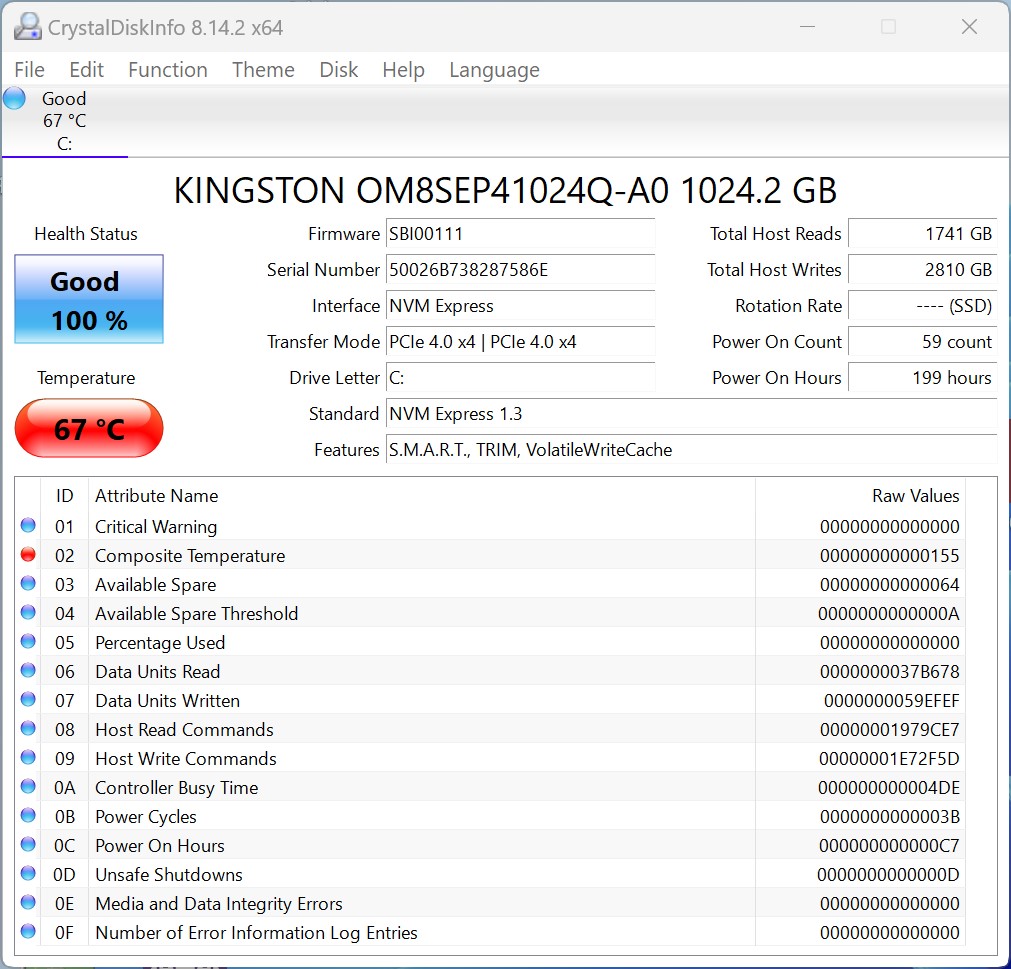Open the Theme menu
This screenshot has width=1011, height=969.
point(263,70)
